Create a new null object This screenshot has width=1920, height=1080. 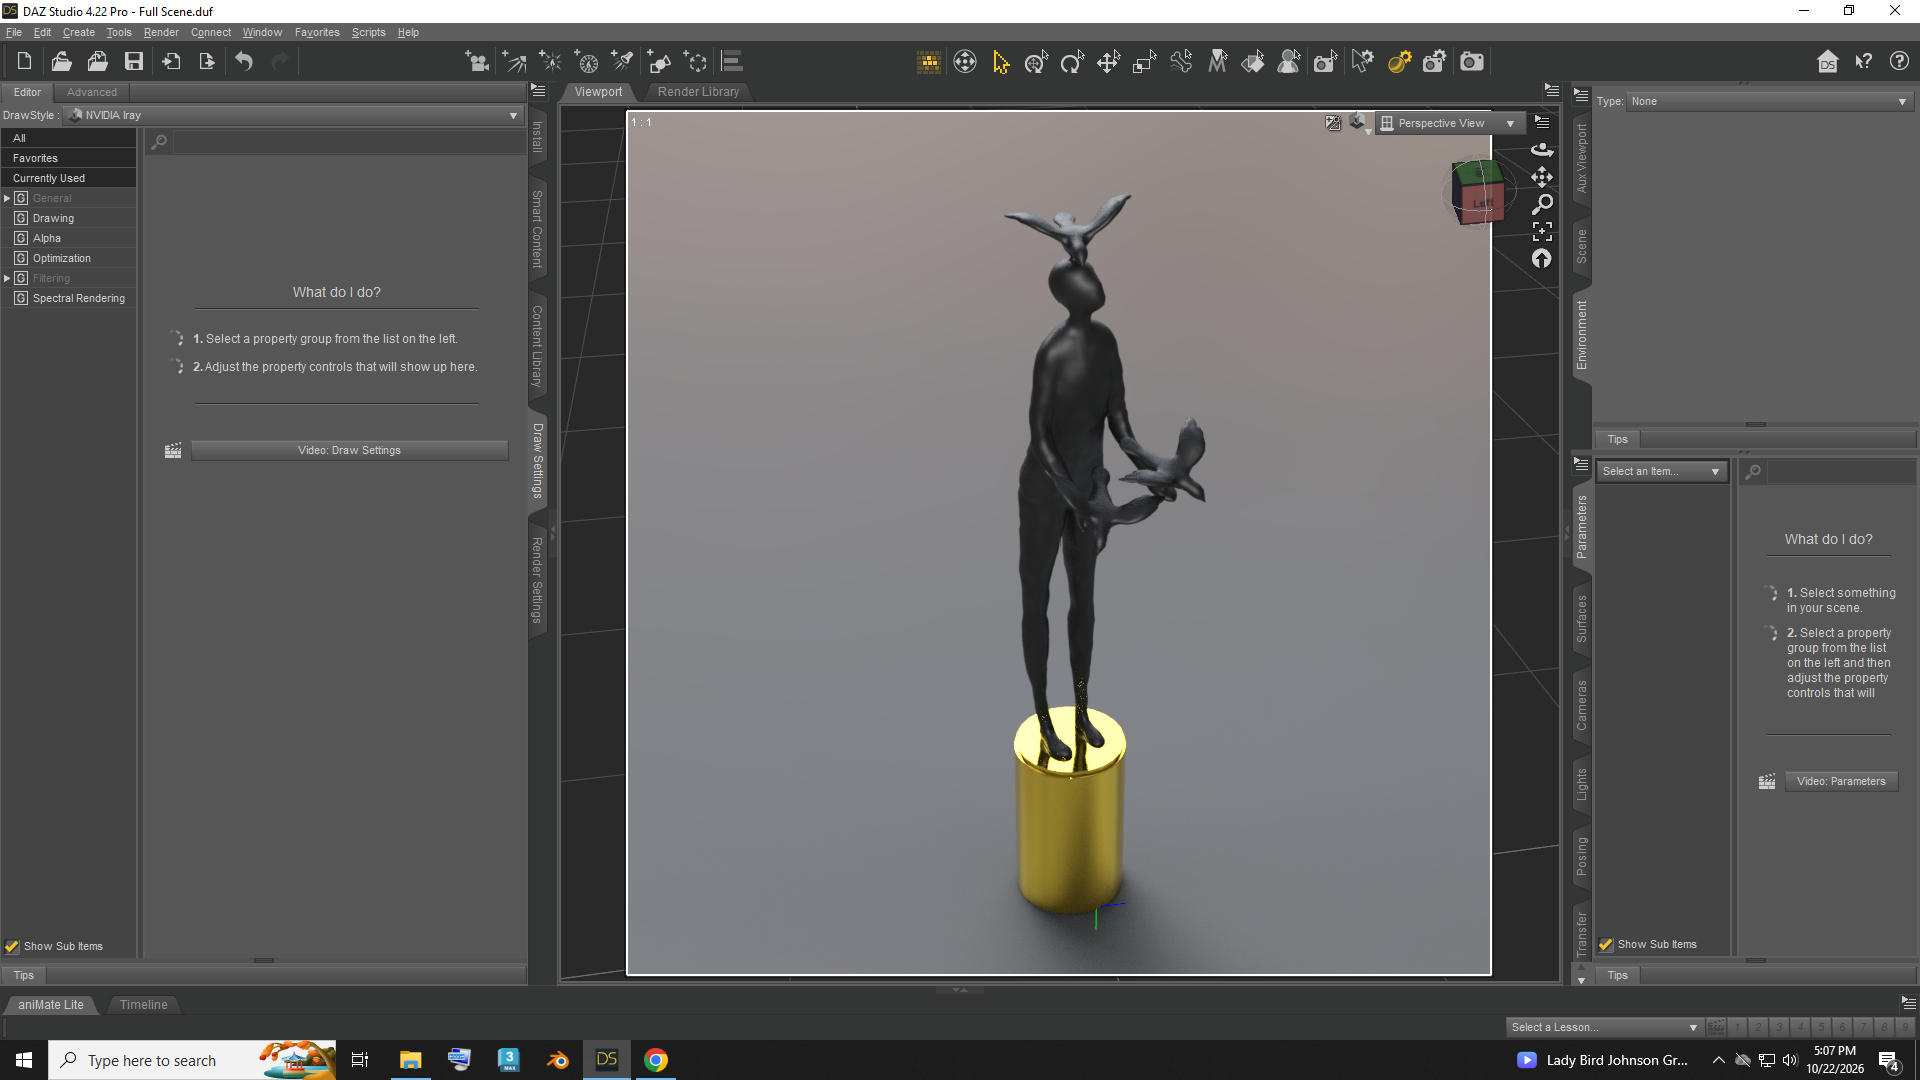696,62
